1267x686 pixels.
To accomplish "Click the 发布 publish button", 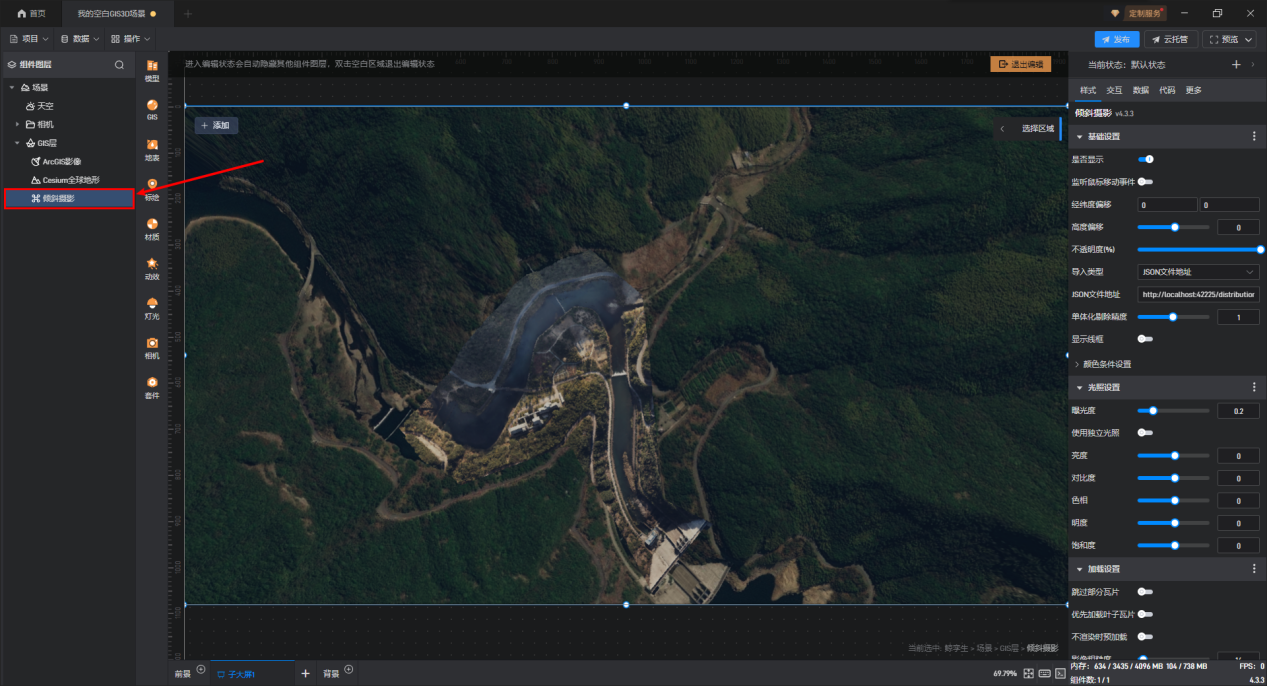I will click(1116, 39).
